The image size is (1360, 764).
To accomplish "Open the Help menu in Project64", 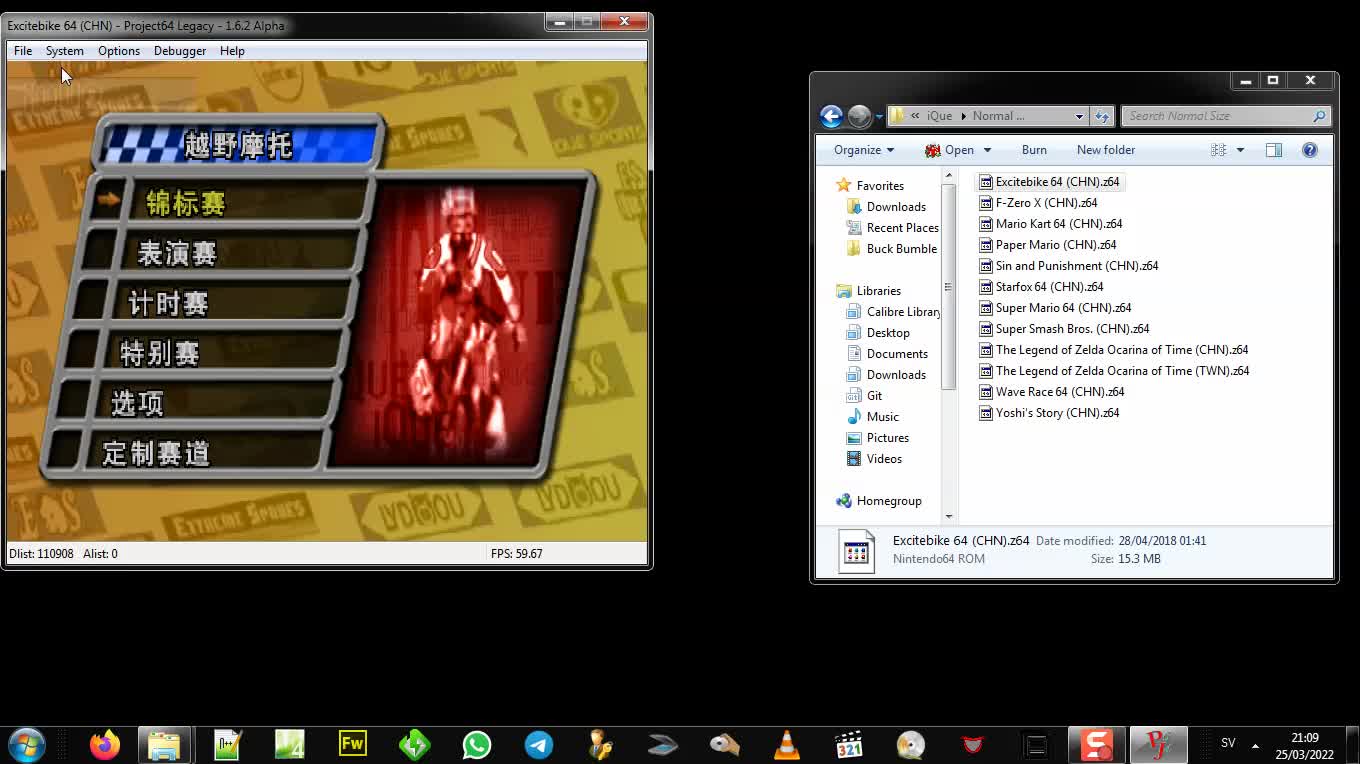I will [232, 51].
